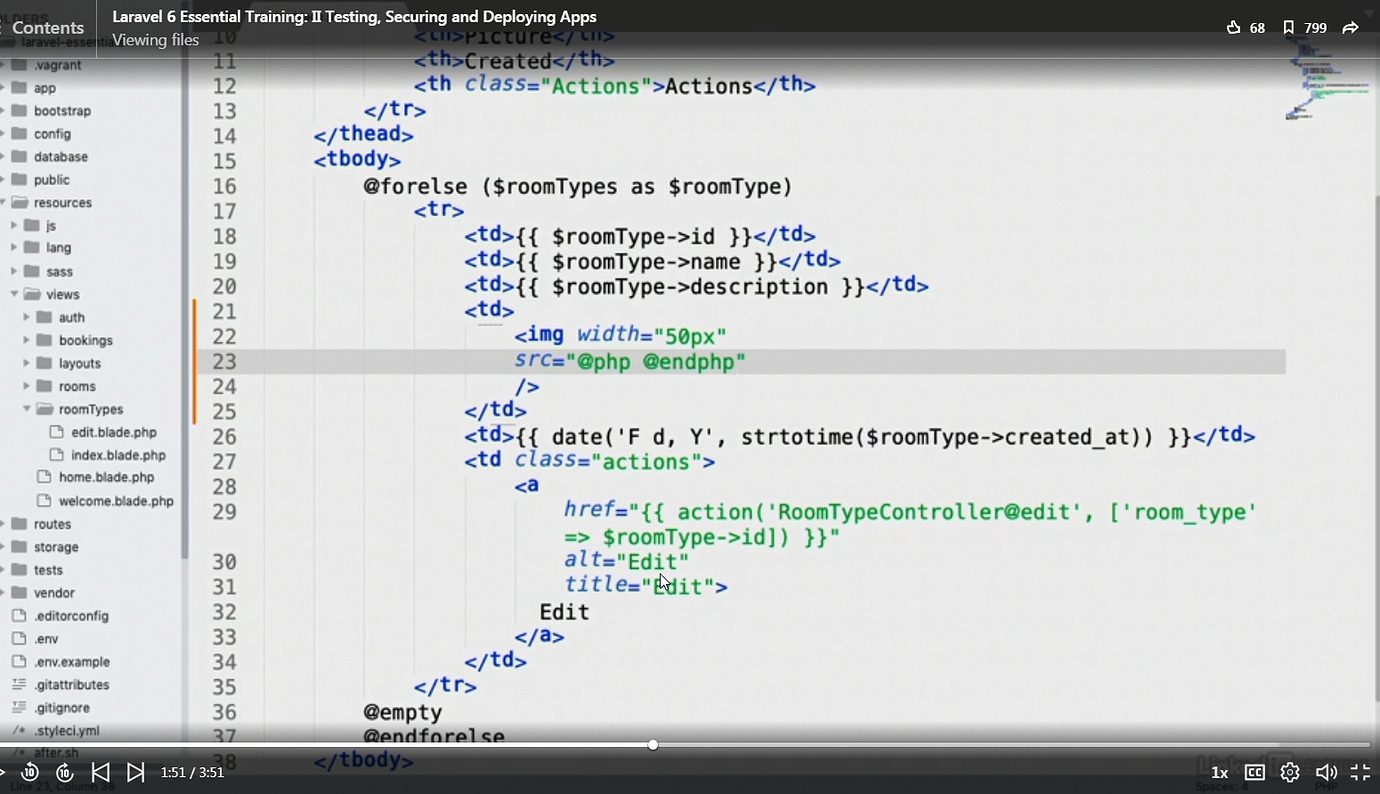This screenshot has height=794, width=1380.
Task: Click the alt="Edit" attribute
Action: pyautogui.click(x=627, y=562)
